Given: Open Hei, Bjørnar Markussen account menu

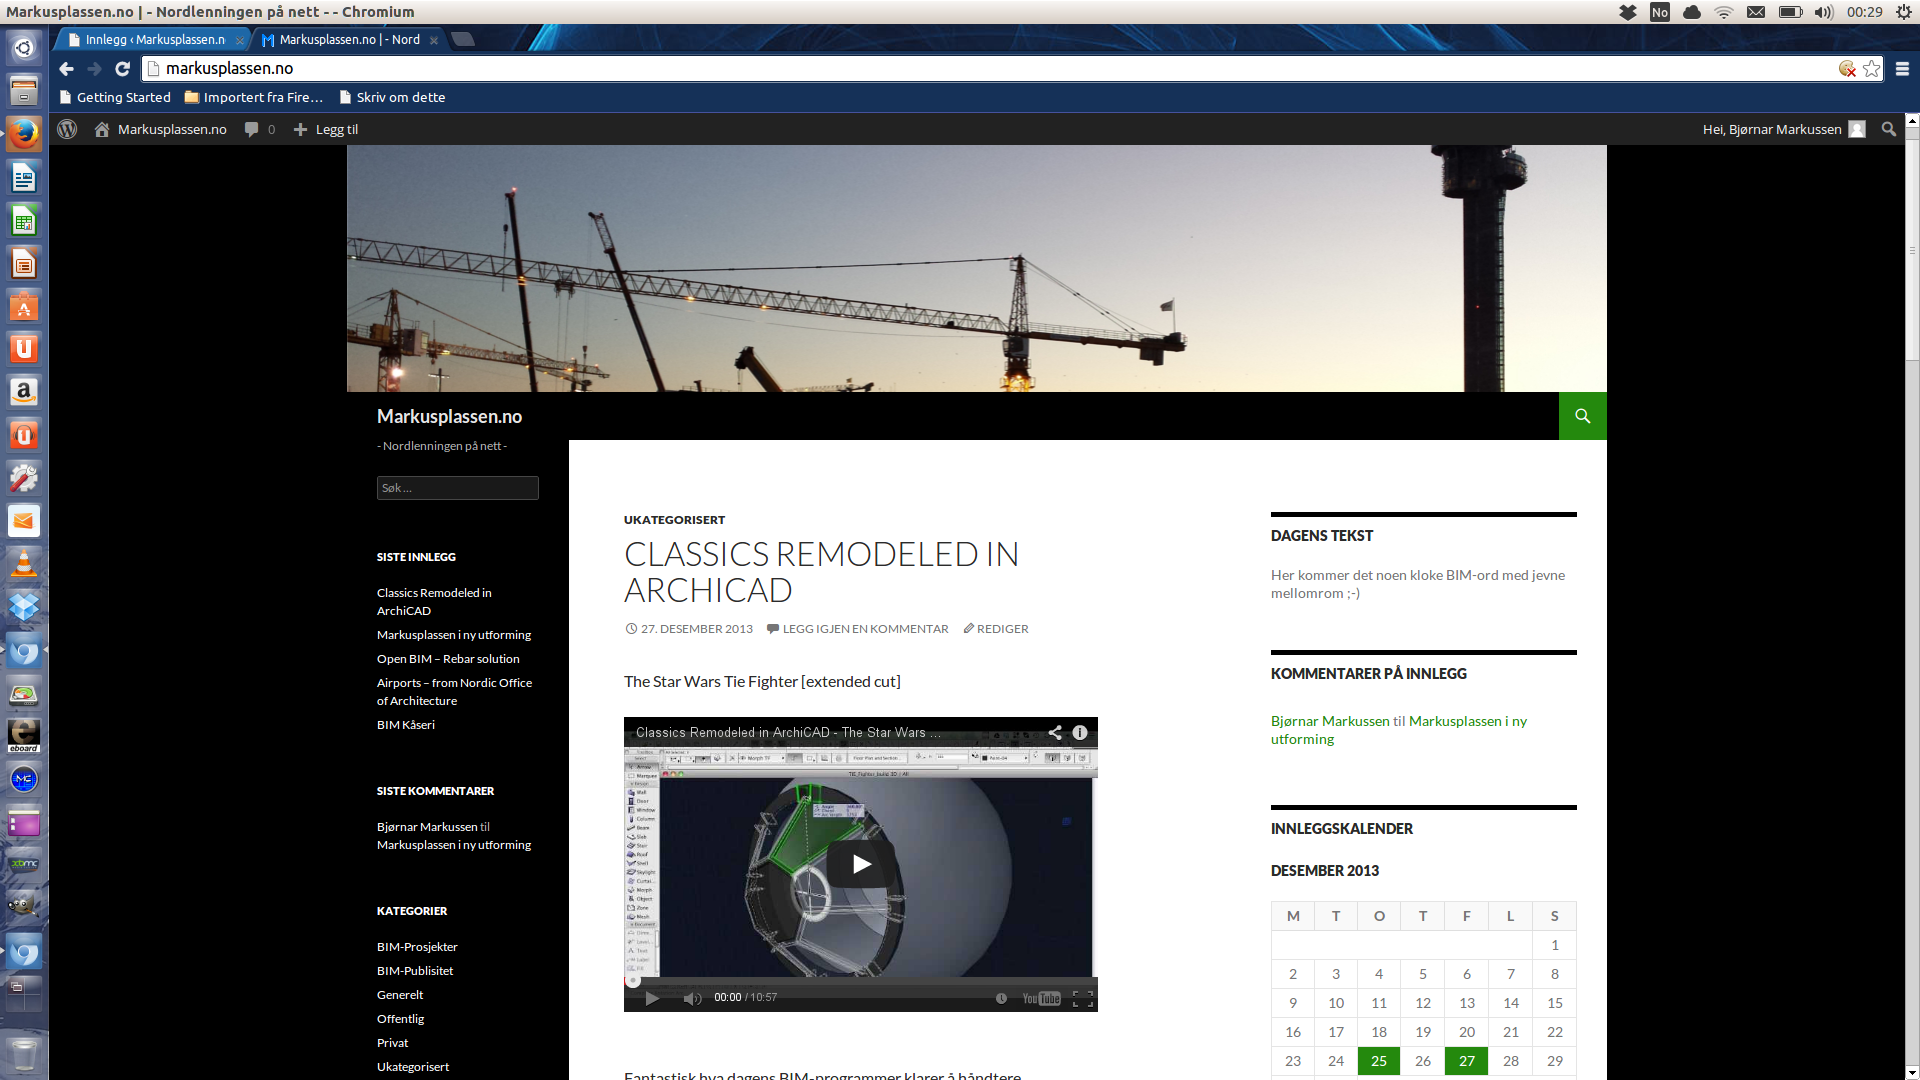Looking at the screenshot, I should coord(1784,129).
